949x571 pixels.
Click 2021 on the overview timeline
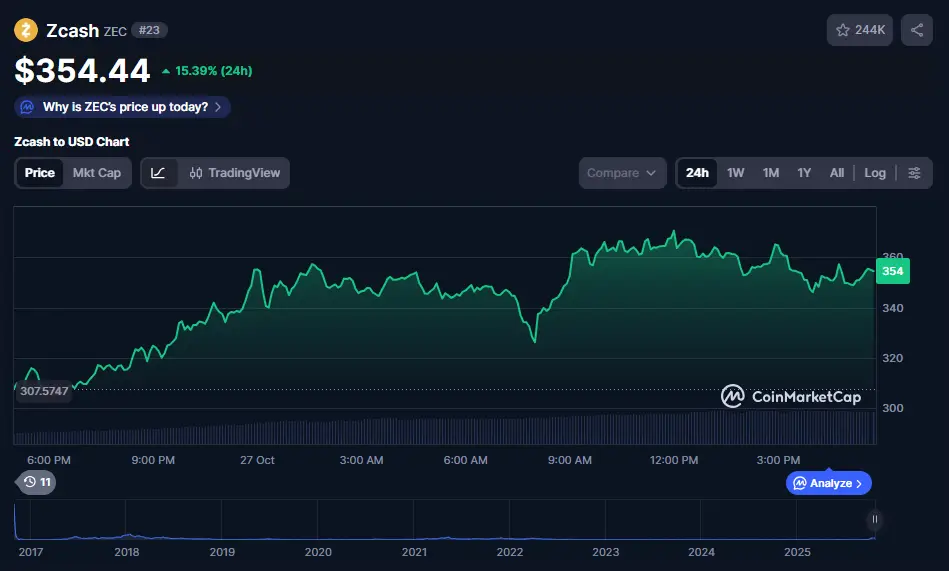pos(414,552)
